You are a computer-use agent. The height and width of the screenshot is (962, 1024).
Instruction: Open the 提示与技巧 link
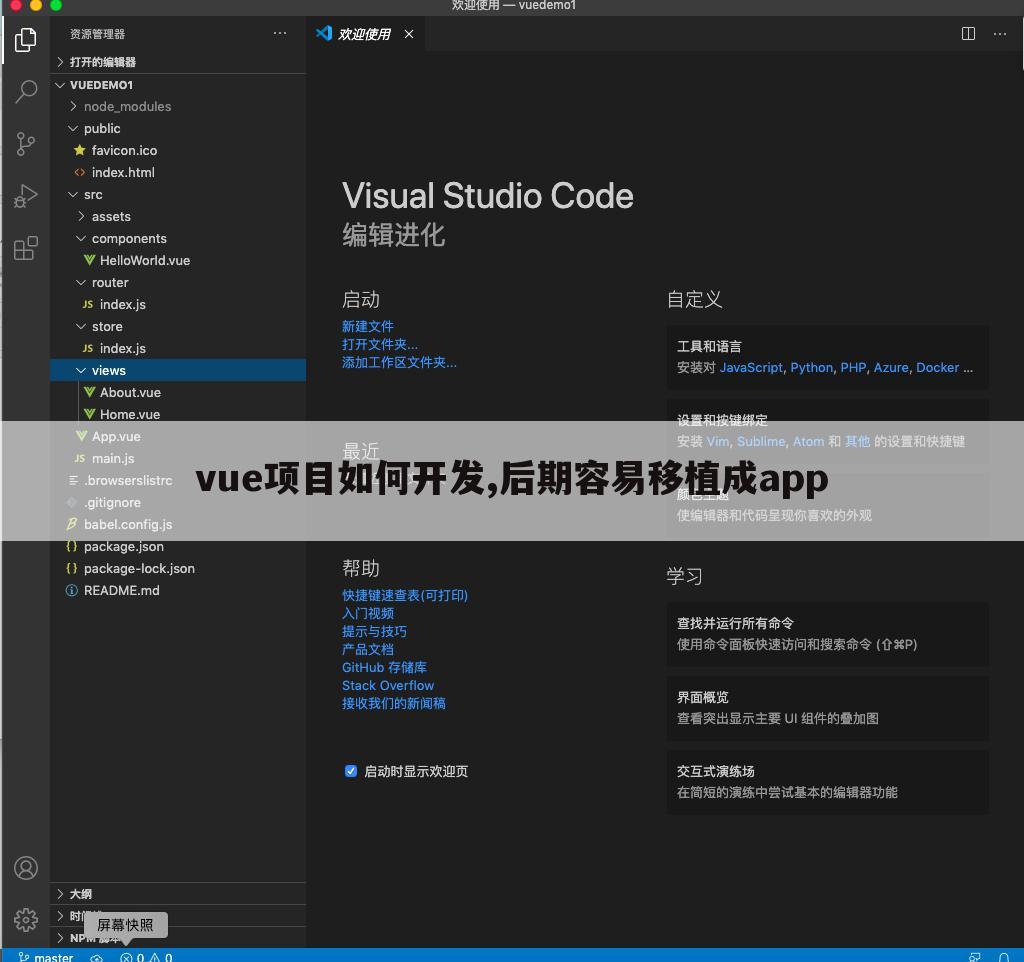click(374, 632)
